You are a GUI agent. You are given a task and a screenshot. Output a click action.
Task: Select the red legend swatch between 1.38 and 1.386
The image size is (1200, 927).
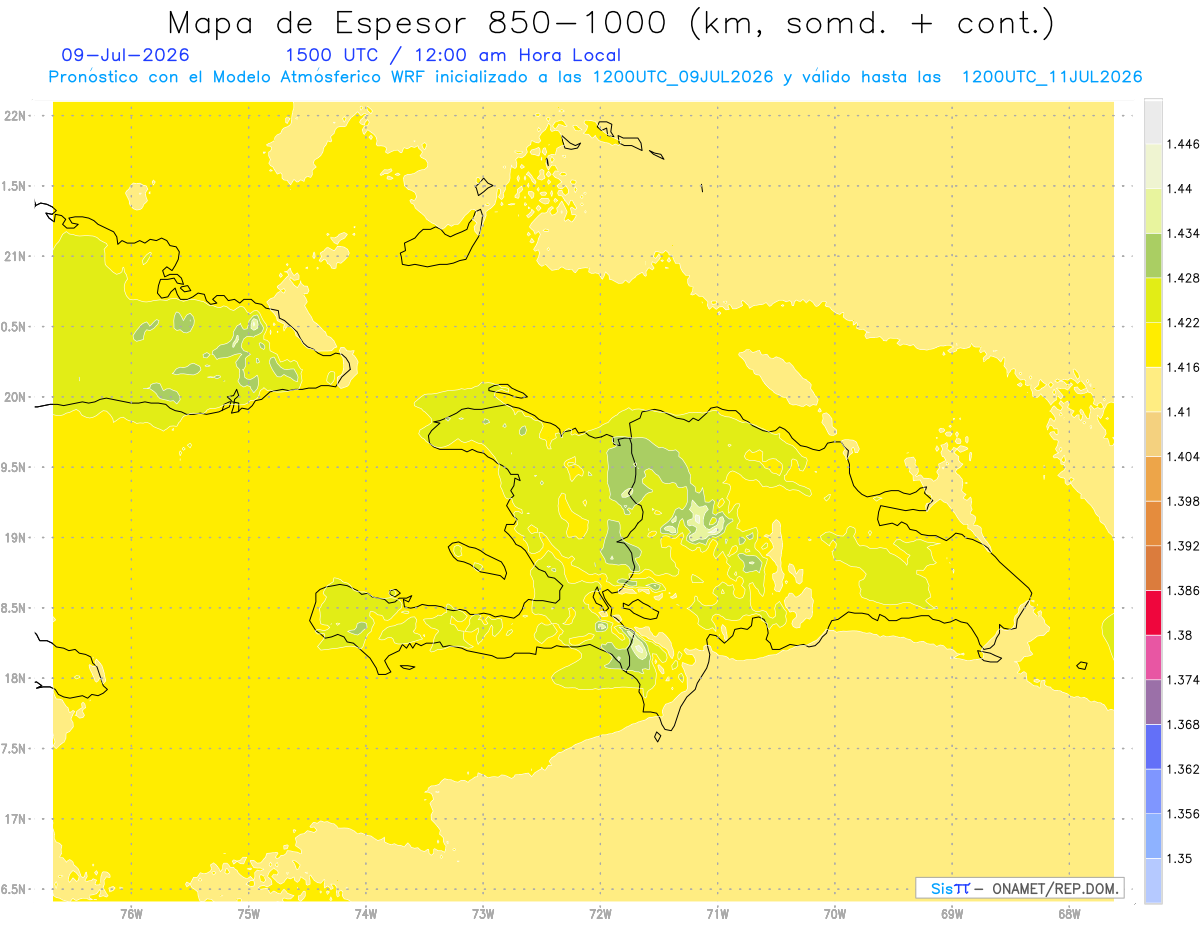click(1153, 613)
